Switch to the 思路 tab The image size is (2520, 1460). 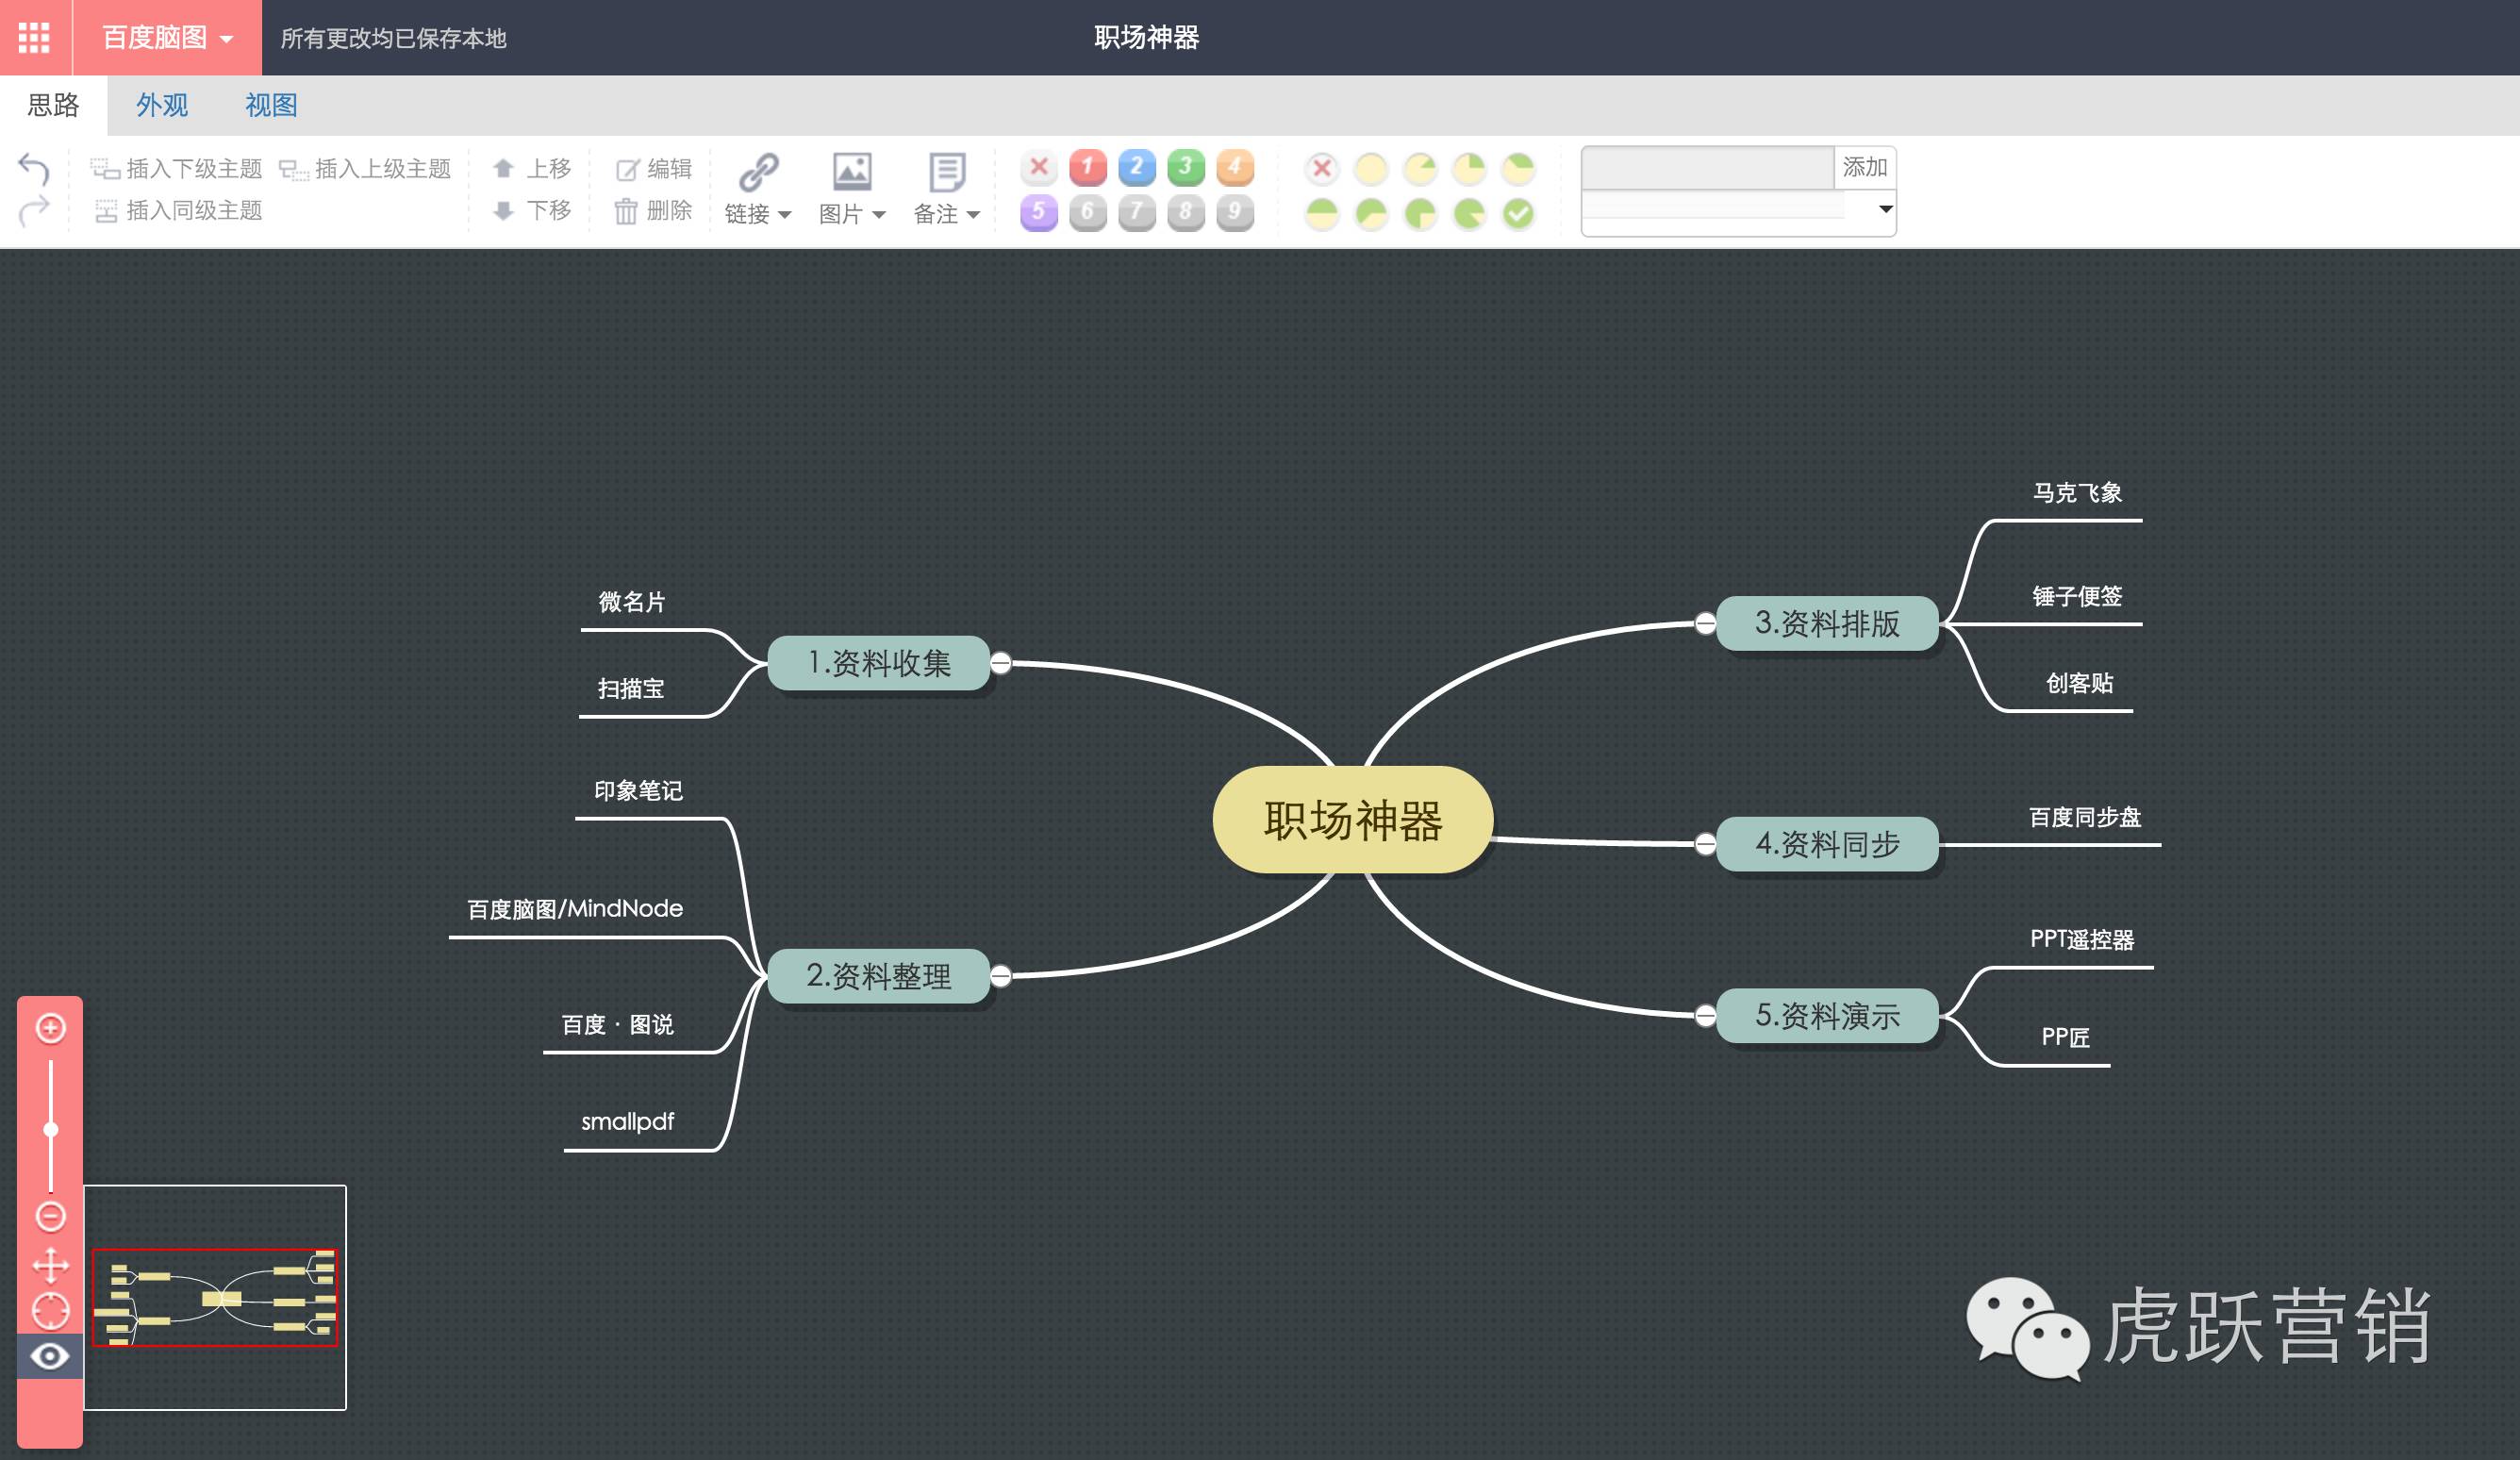53,105
